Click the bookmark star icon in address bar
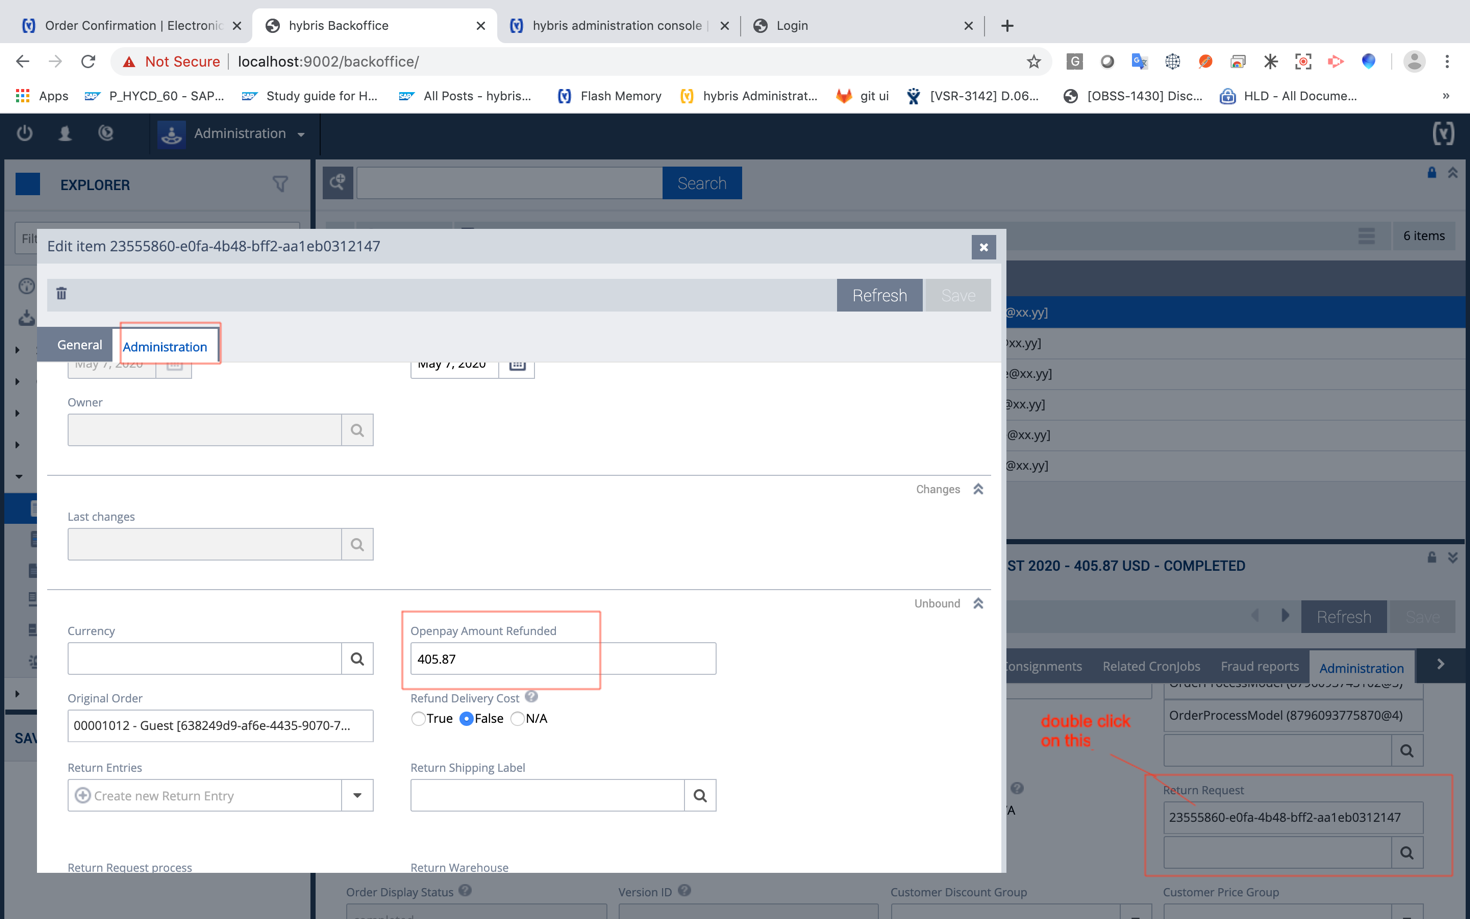This screenshot has width=1470, height=919. [x=1034, y=62]
